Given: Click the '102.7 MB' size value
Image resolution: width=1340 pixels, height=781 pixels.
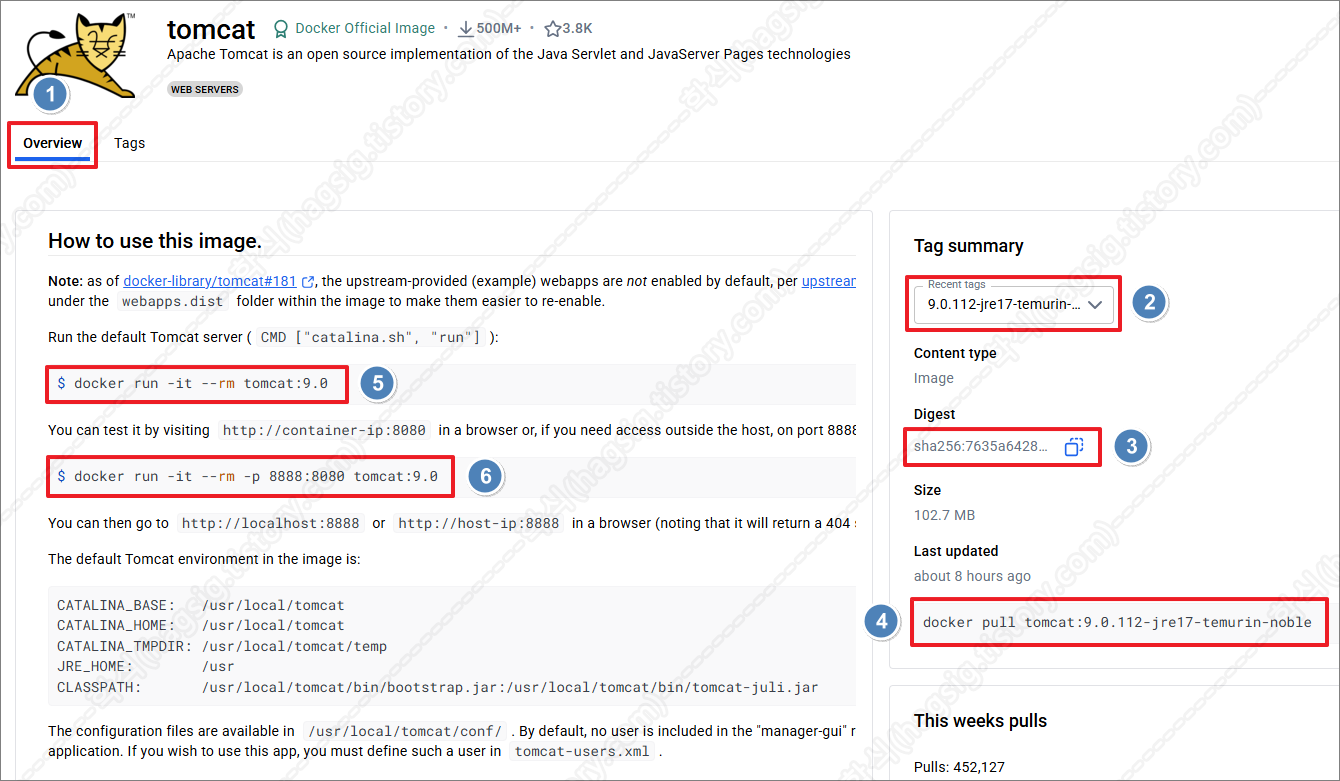Looking at the screenshot, I should [944, 515].
